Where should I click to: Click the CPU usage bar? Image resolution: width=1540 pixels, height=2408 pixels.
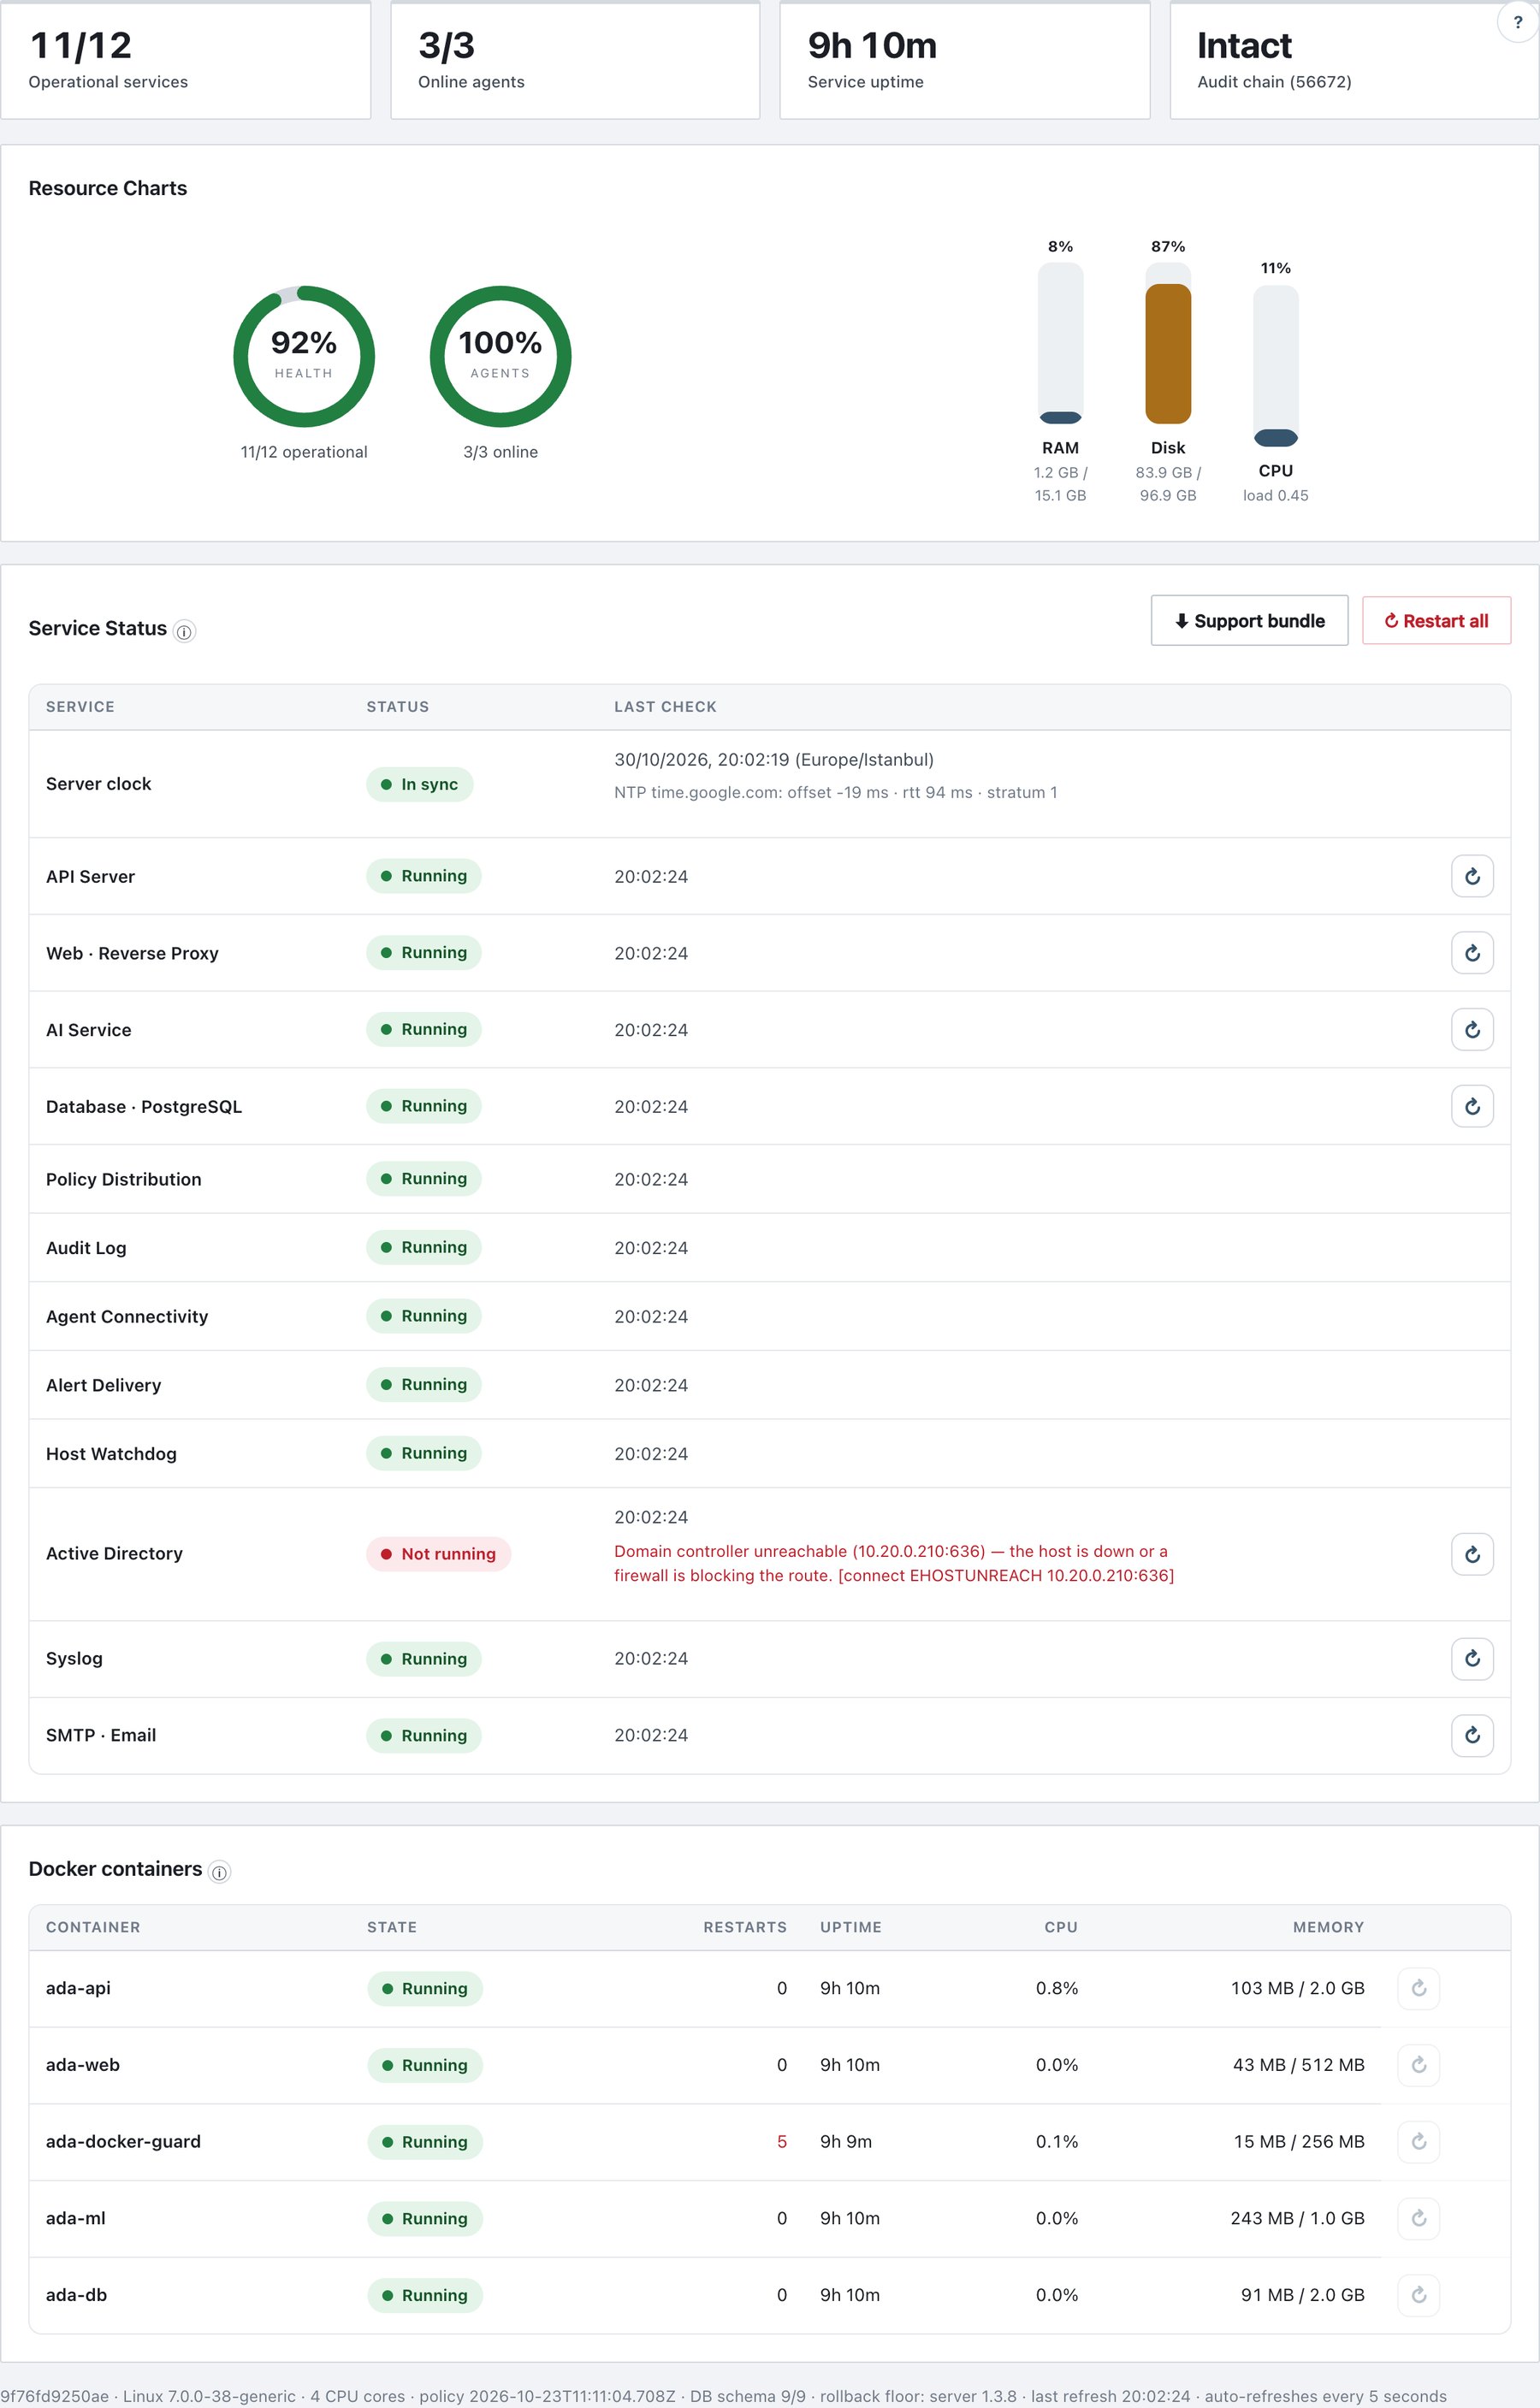point(1276,366)
